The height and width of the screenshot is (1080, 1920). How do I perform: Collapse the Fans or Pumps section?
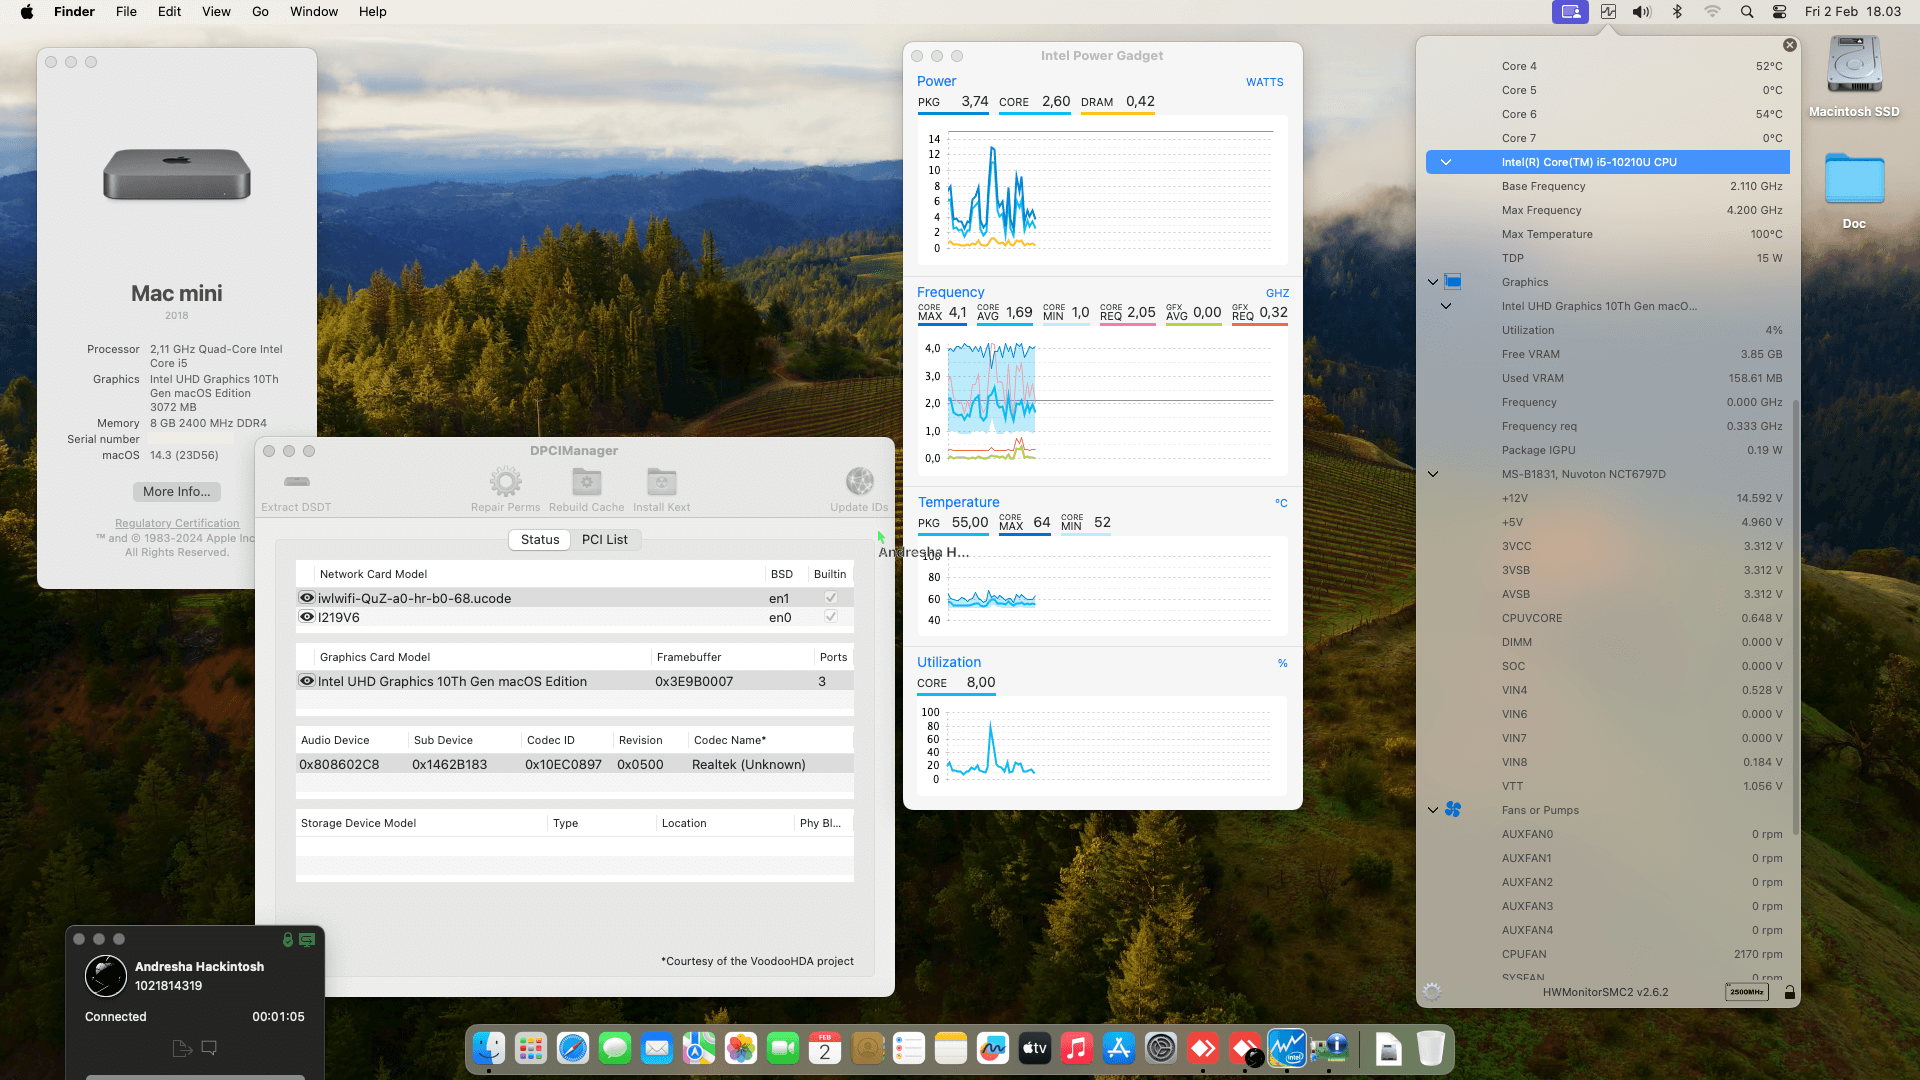coord(1433,810)
